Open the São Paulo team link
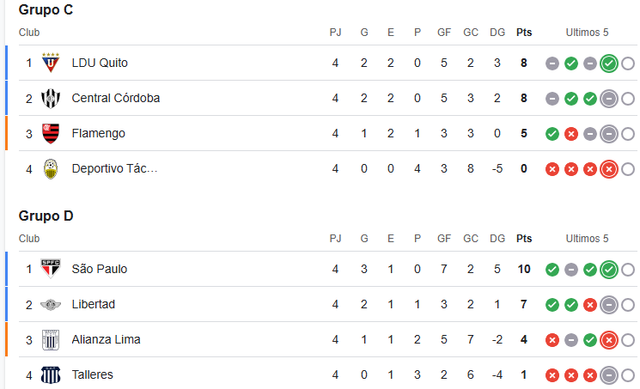Image resolution: width=640 pixels, height=389 pixels. click(99, 269)
